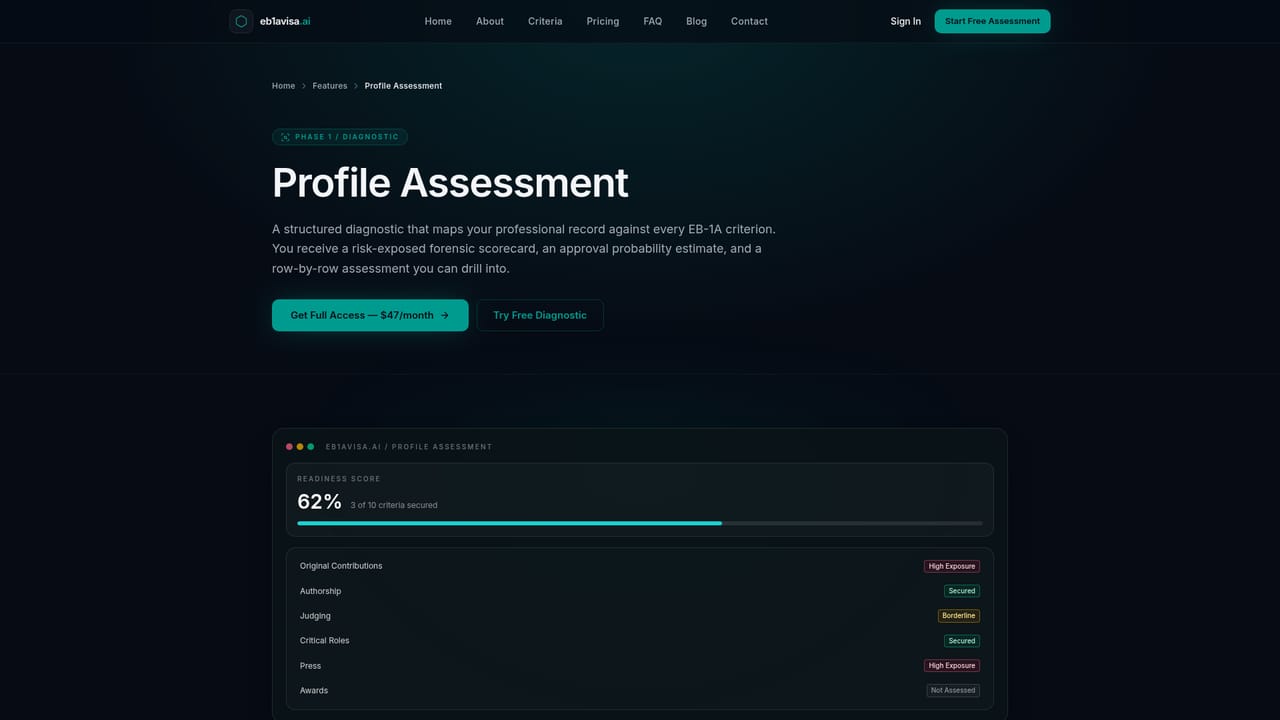Click the Profile Assessment breadcrumb text

coord(403,86)
